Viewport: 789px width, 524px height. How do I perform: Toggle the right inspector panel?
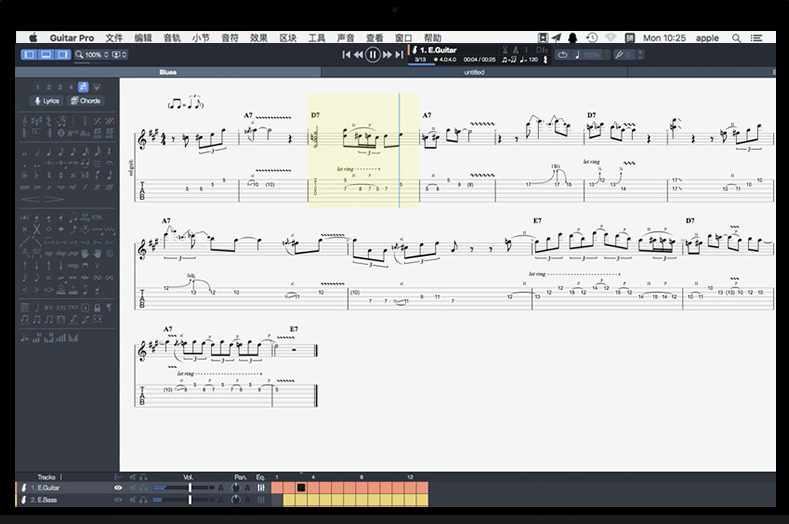(62, 54)
